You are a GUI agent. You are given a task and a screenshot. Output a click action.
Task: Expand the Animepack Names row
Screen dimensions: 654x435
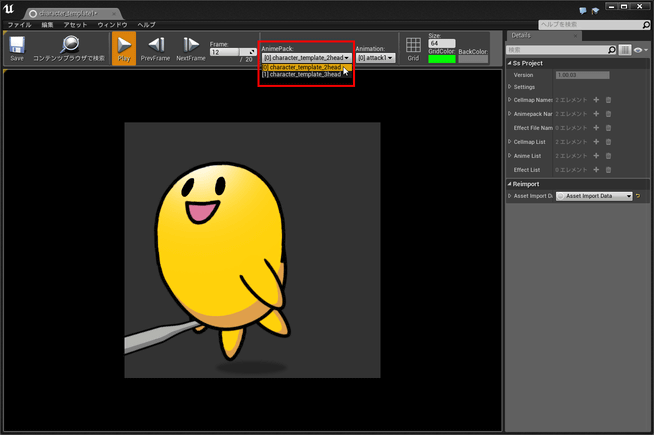coord(510,113)
